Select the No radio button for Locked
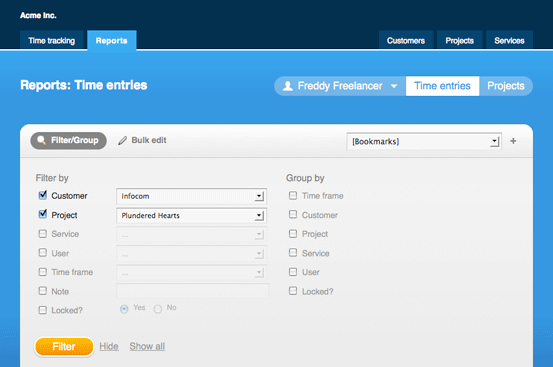The image size is (553, 367). pos(158,309)
